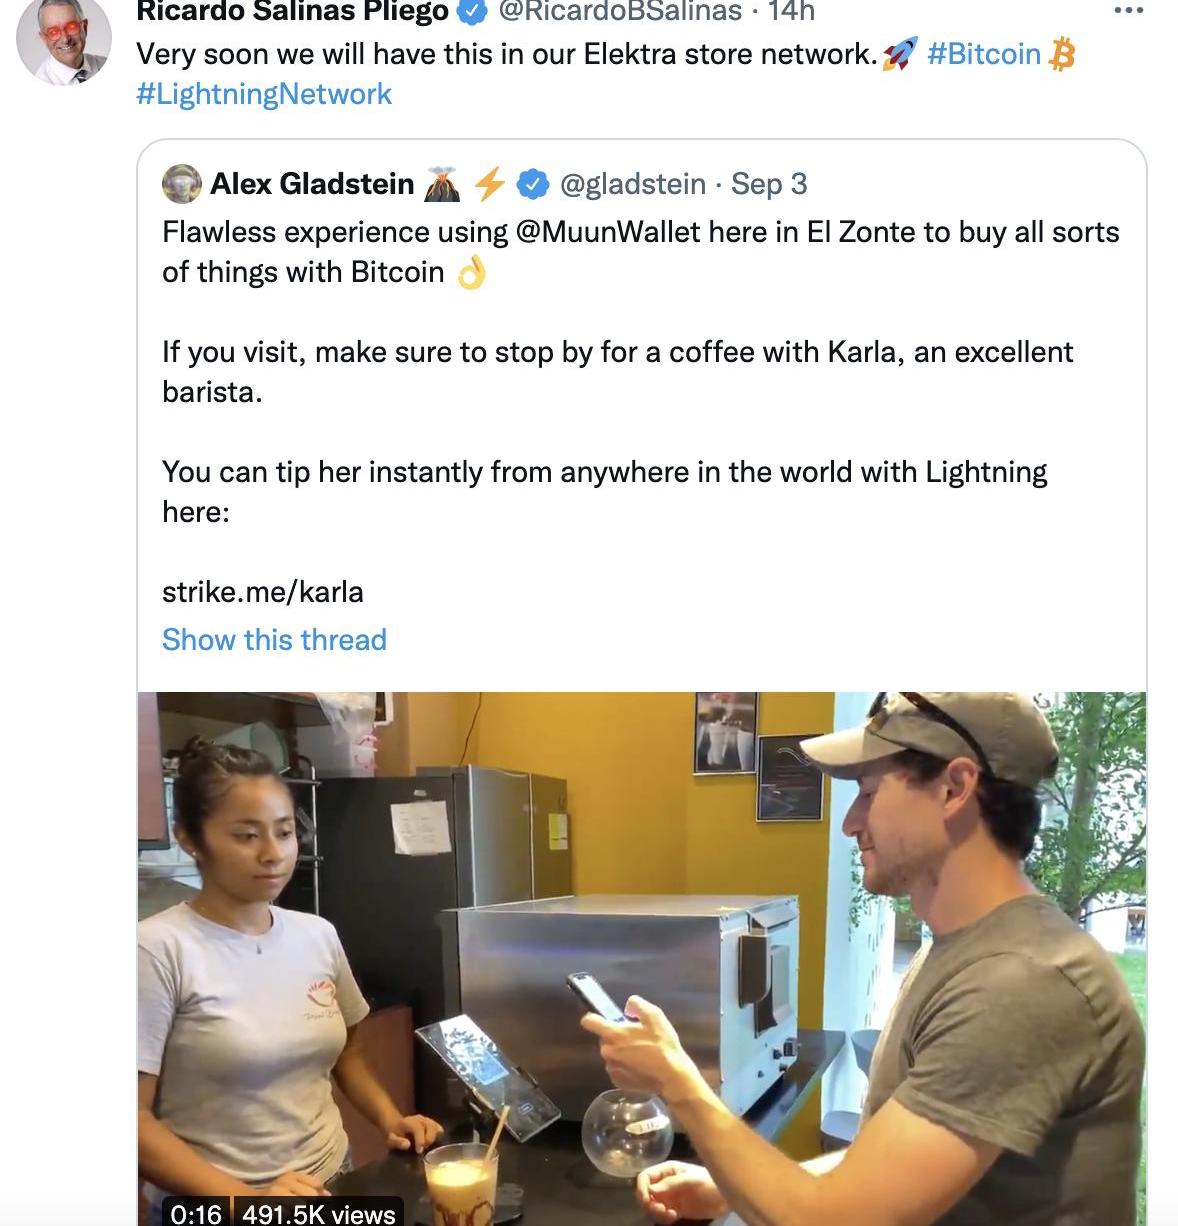Open the #Bitcoin hashtag link
This screenshot has width=1178, height=1226.
pyautogui.click(x=984, y=54)
